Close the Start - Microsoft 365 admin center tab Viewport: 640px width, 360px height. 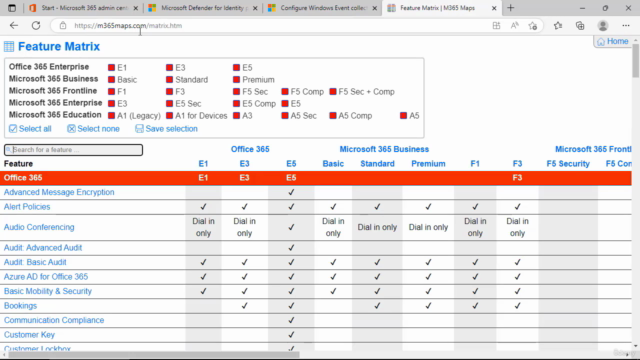[136, 8]
